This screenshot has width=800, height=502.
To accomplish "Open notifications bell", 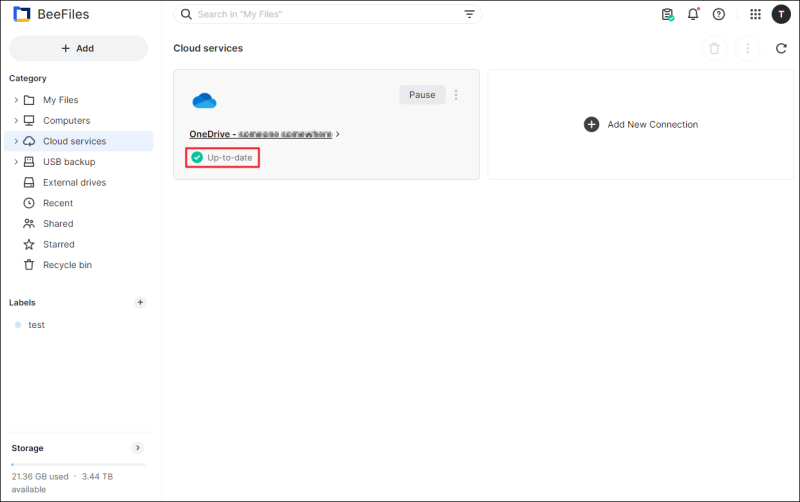I will point(693,14).
